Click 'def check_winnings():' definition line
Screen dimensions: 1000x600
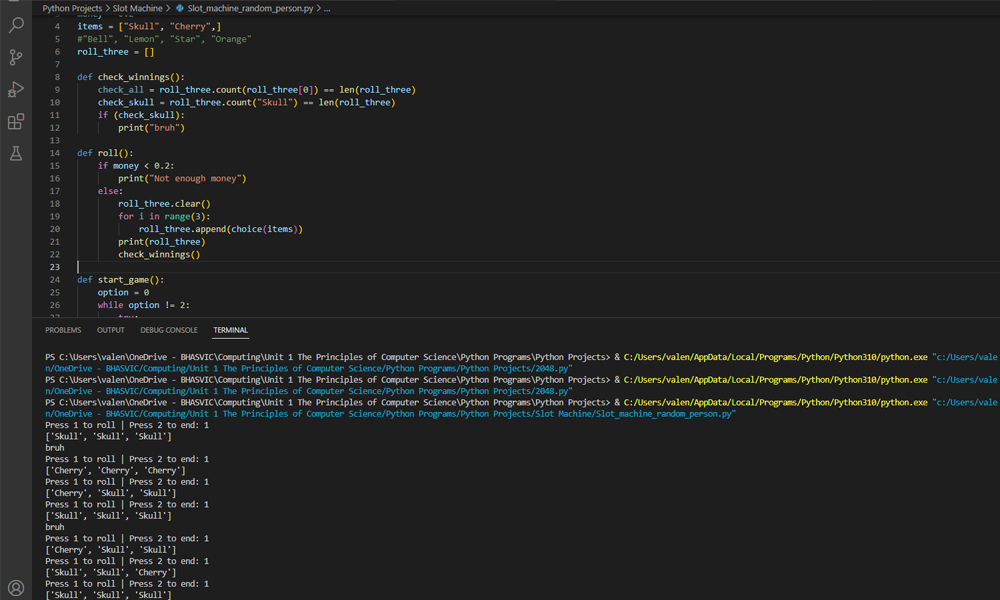click(x=131, y=77)
